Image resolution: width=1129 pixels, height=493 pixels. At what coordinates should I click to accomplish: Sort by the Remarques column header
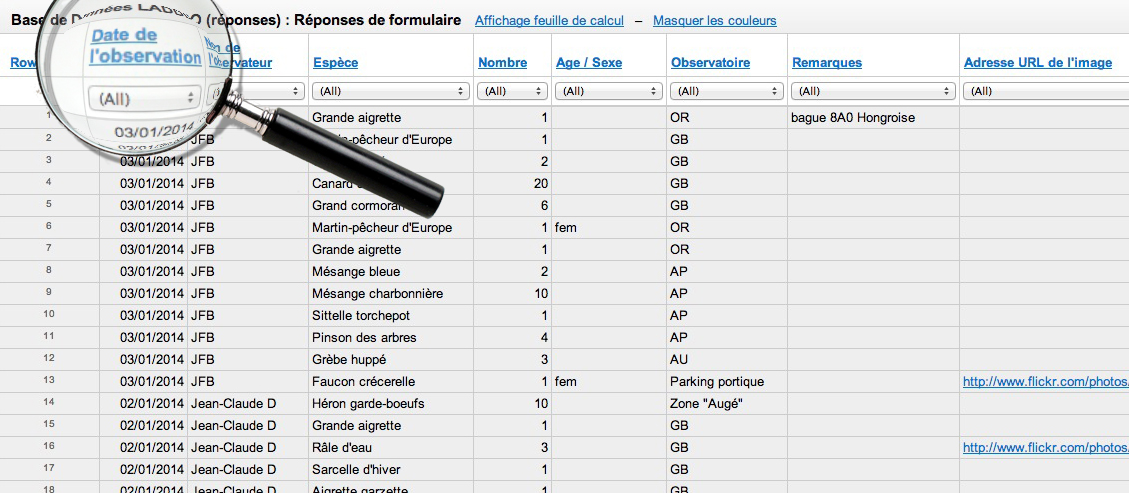point(827,62)
